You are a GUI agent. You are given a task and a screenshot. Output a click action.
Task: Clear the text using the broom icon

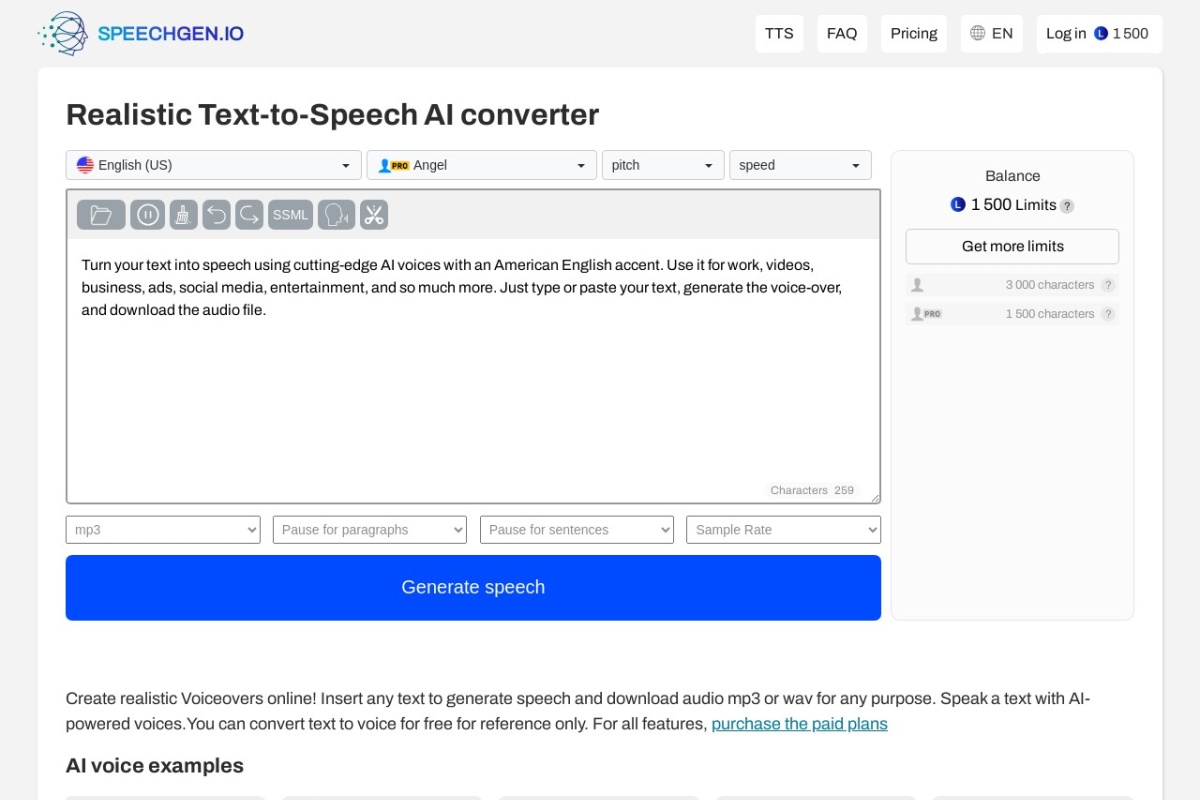(183, 214)
